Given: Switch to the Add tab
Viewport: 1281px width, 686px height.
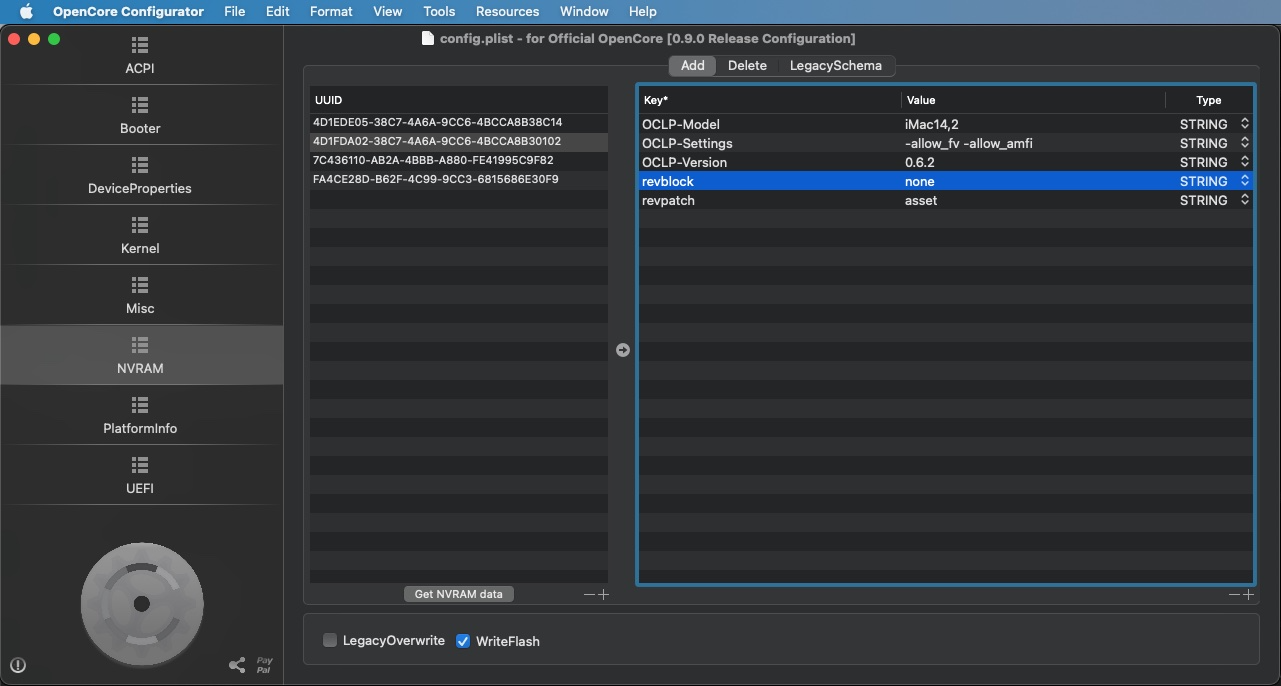Looking at the screenshot, I should pos(693,65).
